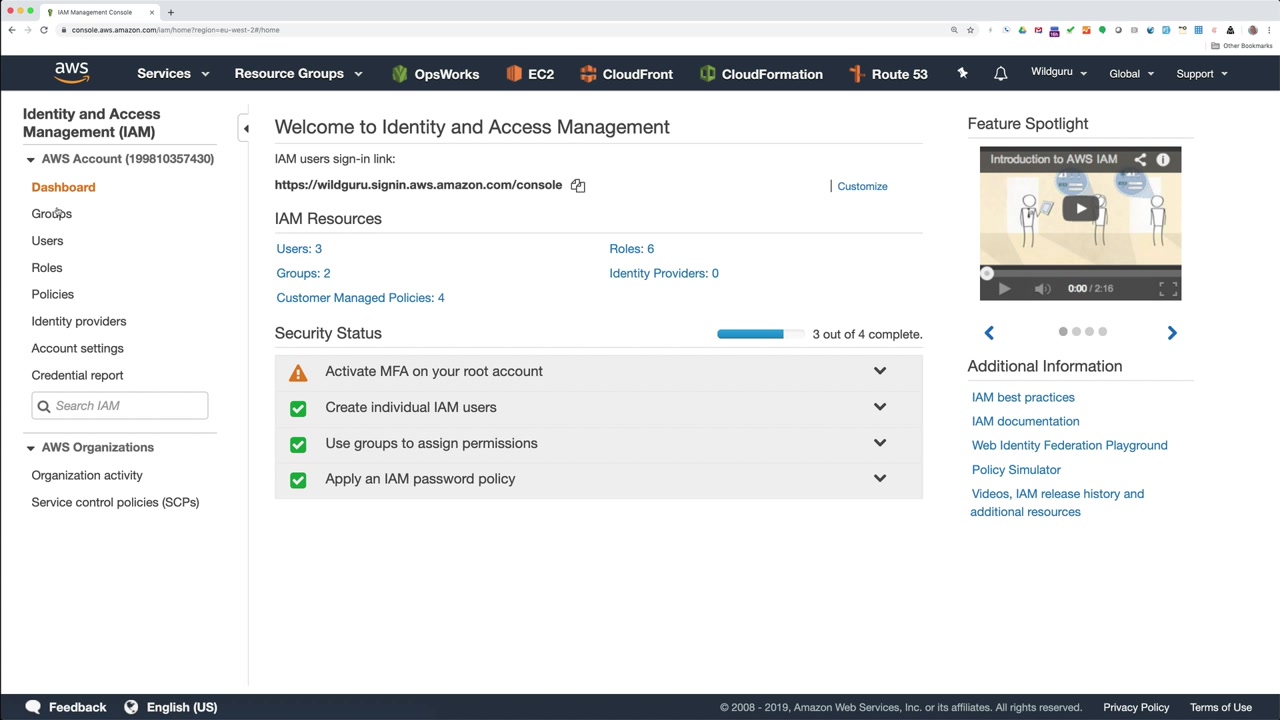1280x720 pixels.
Task: Open Groups in the IAM sidebar
Action: 51,214
